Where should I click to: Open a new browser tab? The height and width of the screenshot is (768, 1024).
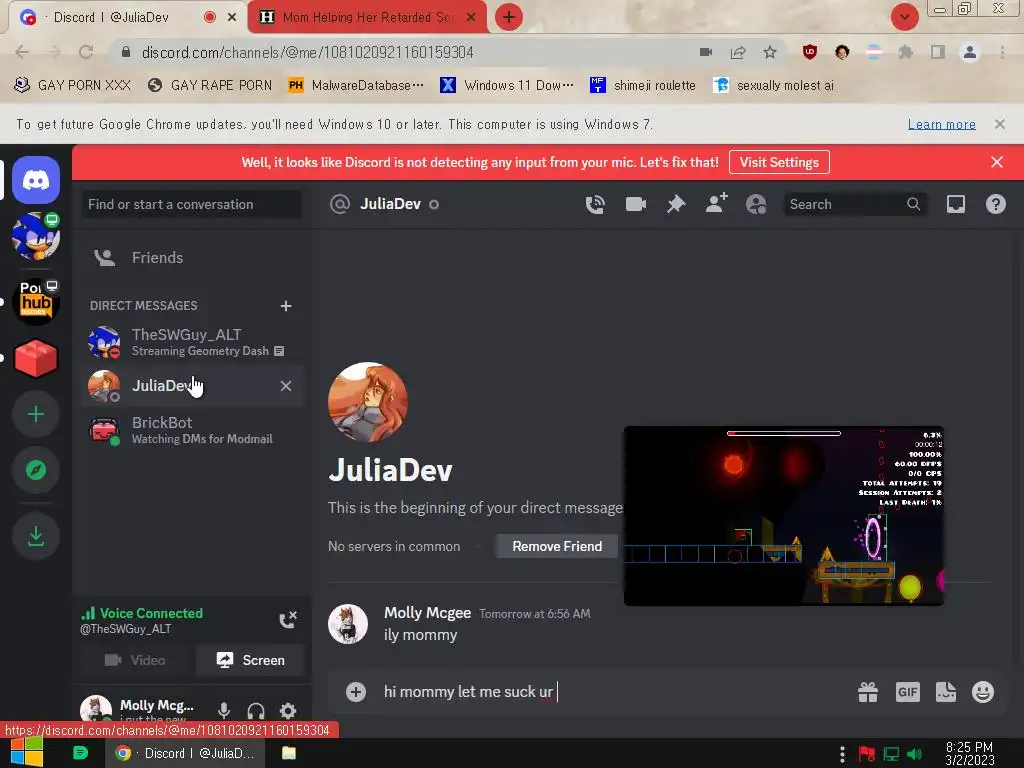click(509, 17)
